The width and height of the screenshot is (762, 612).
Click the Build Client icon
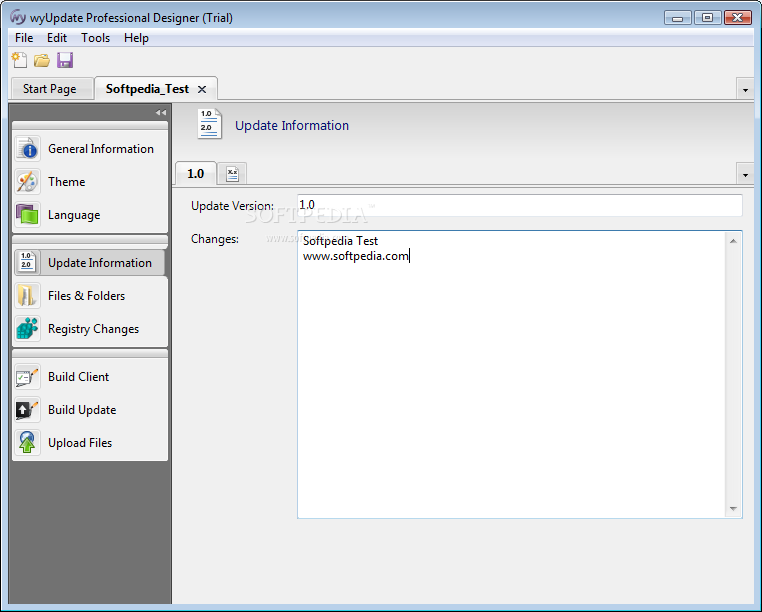[x=27, y=377]
